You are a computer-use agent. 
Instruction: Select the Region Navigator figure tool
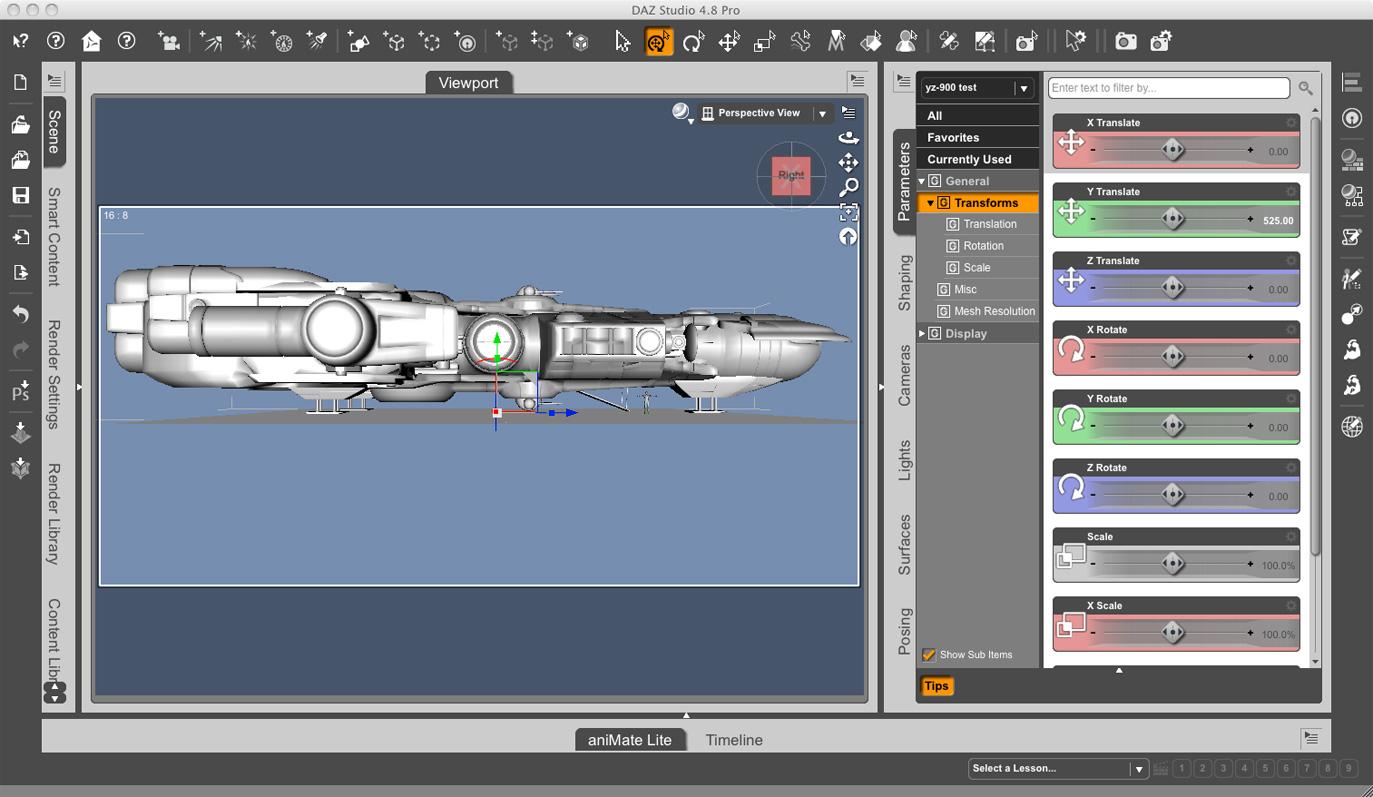907,41
